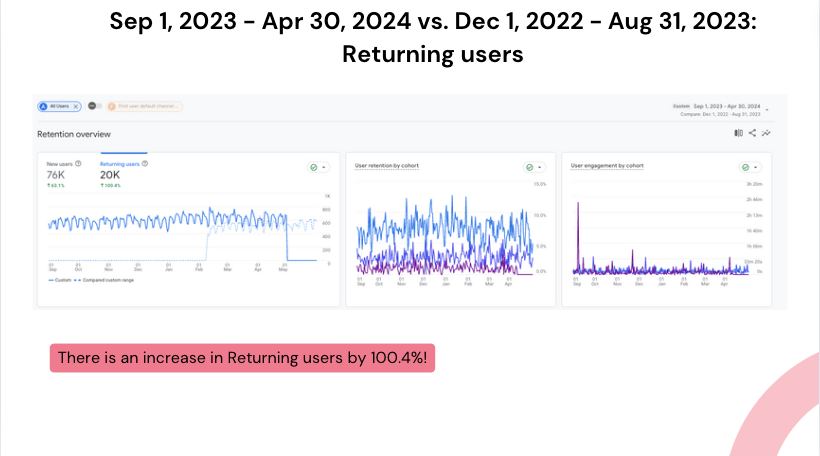Toggle the comparison switch next to All Users
The height and width of the screenshot is (456, 820).
(94, 106)
